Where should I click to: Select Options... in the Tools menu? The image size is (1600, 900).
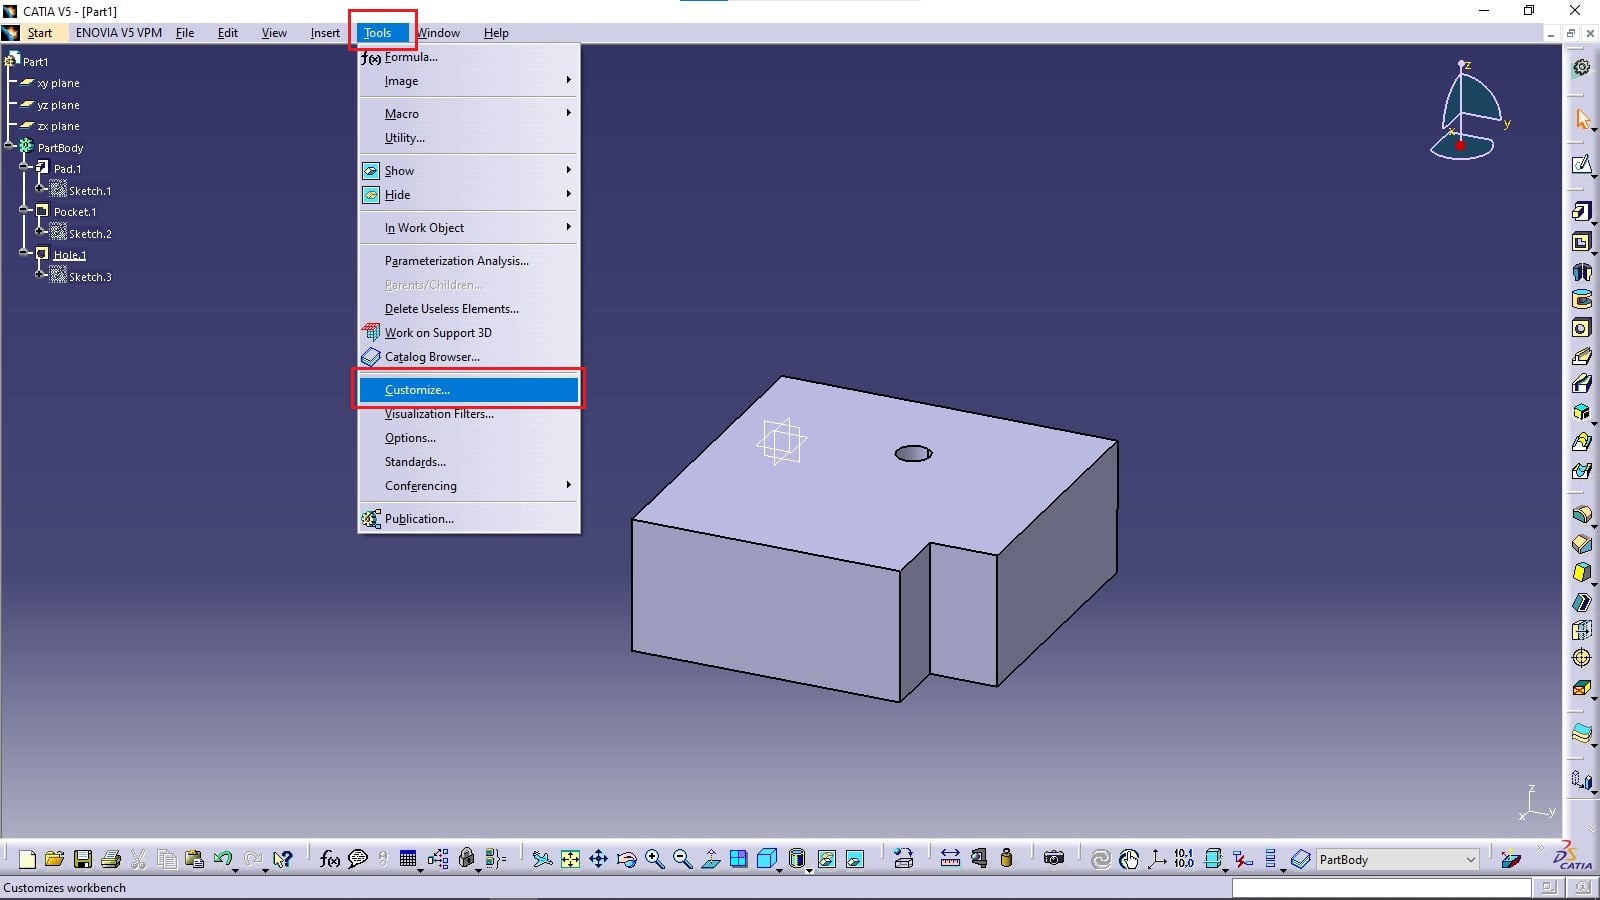[410, 438]
